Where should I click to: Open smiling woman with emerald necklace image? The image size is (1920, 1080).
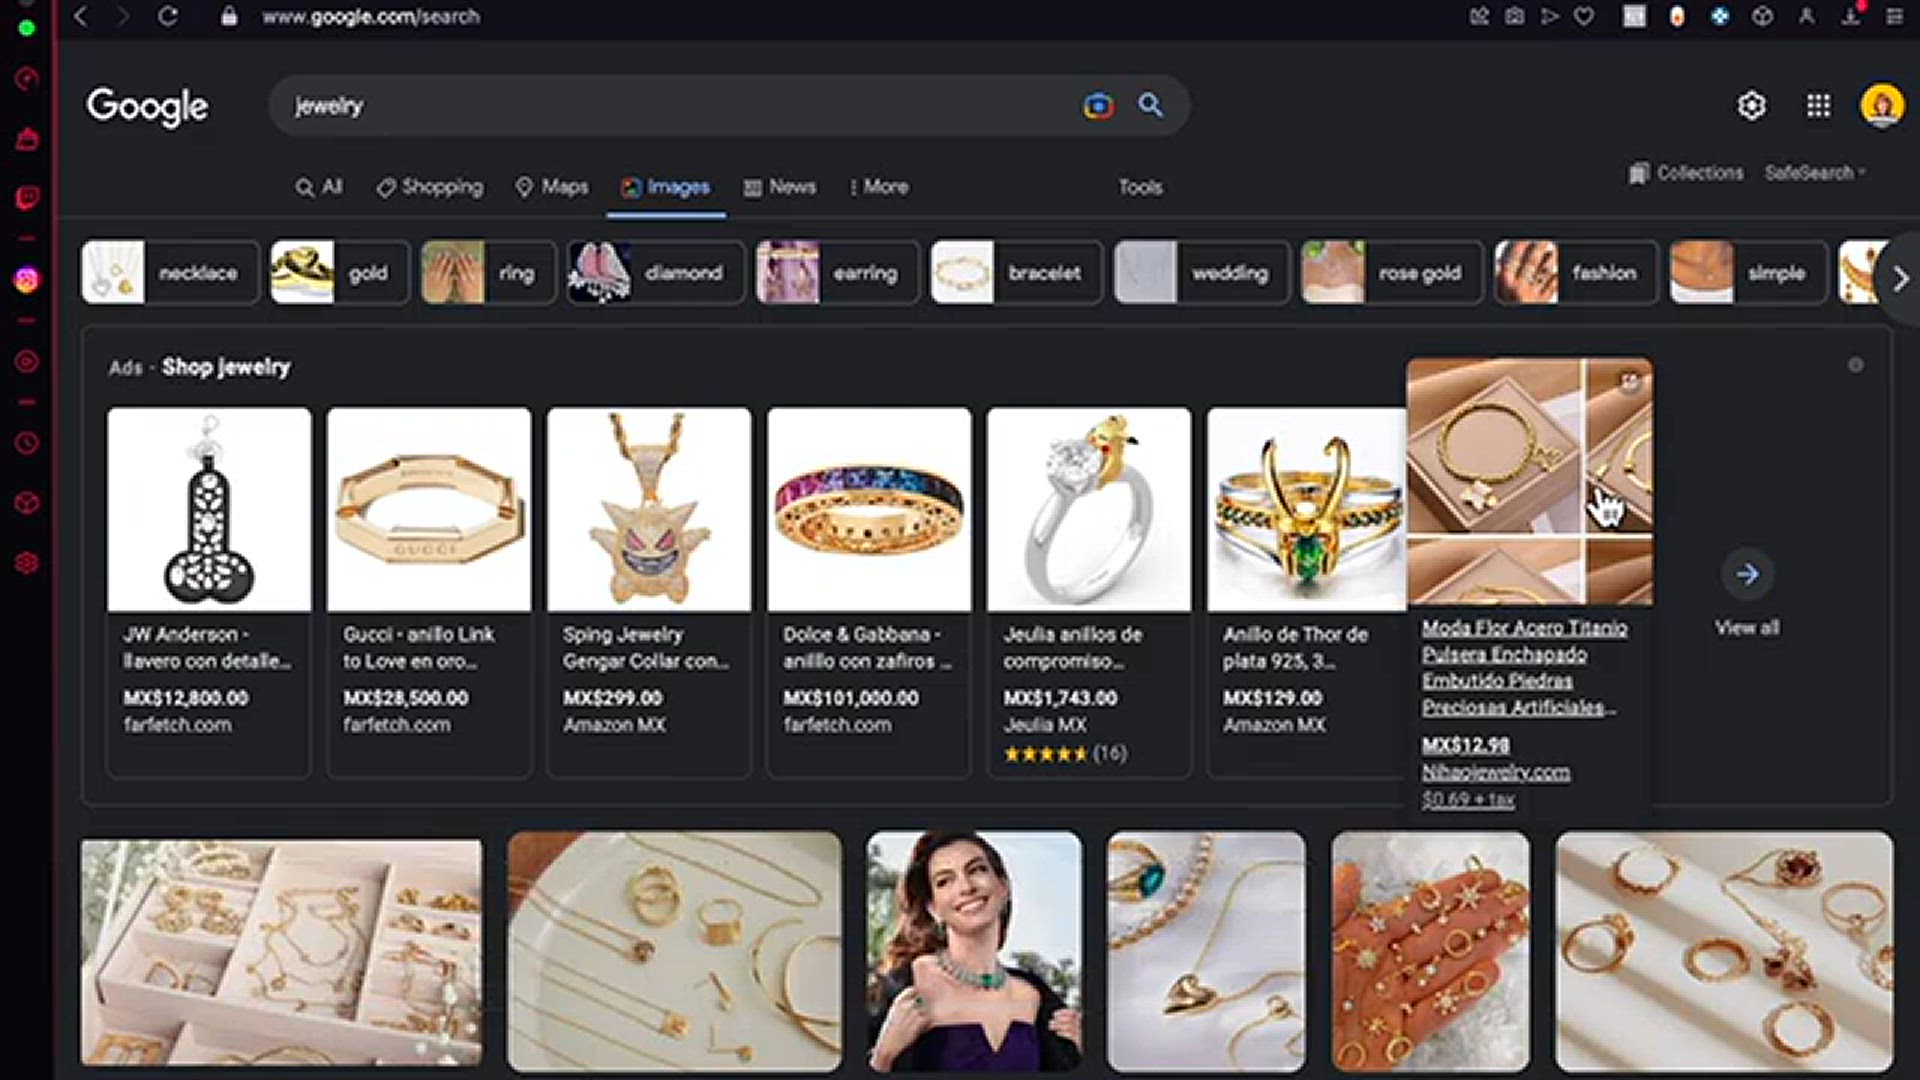click(x=974, y=951)
